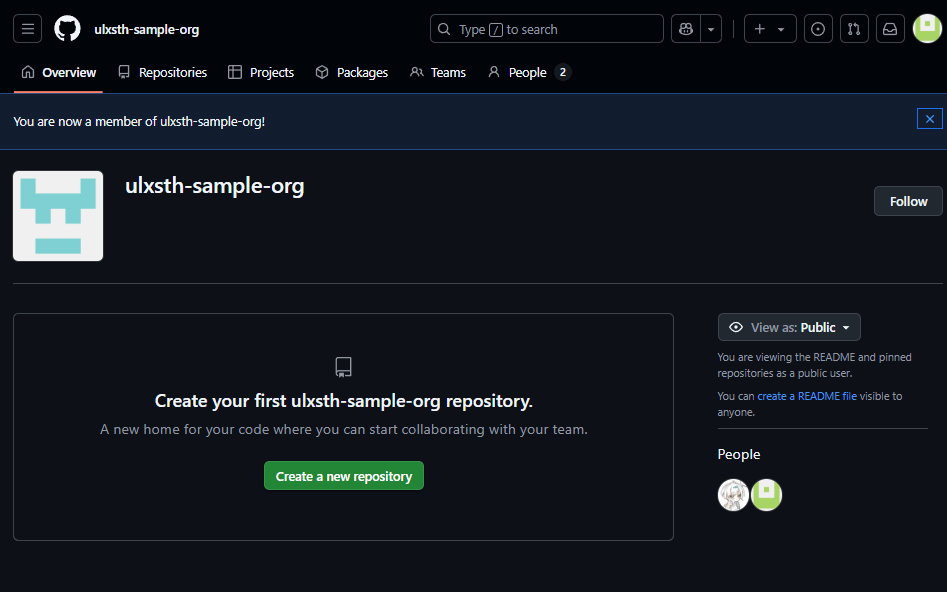
Task: Switch to the Packages tab
Action: tap(352, 72)
